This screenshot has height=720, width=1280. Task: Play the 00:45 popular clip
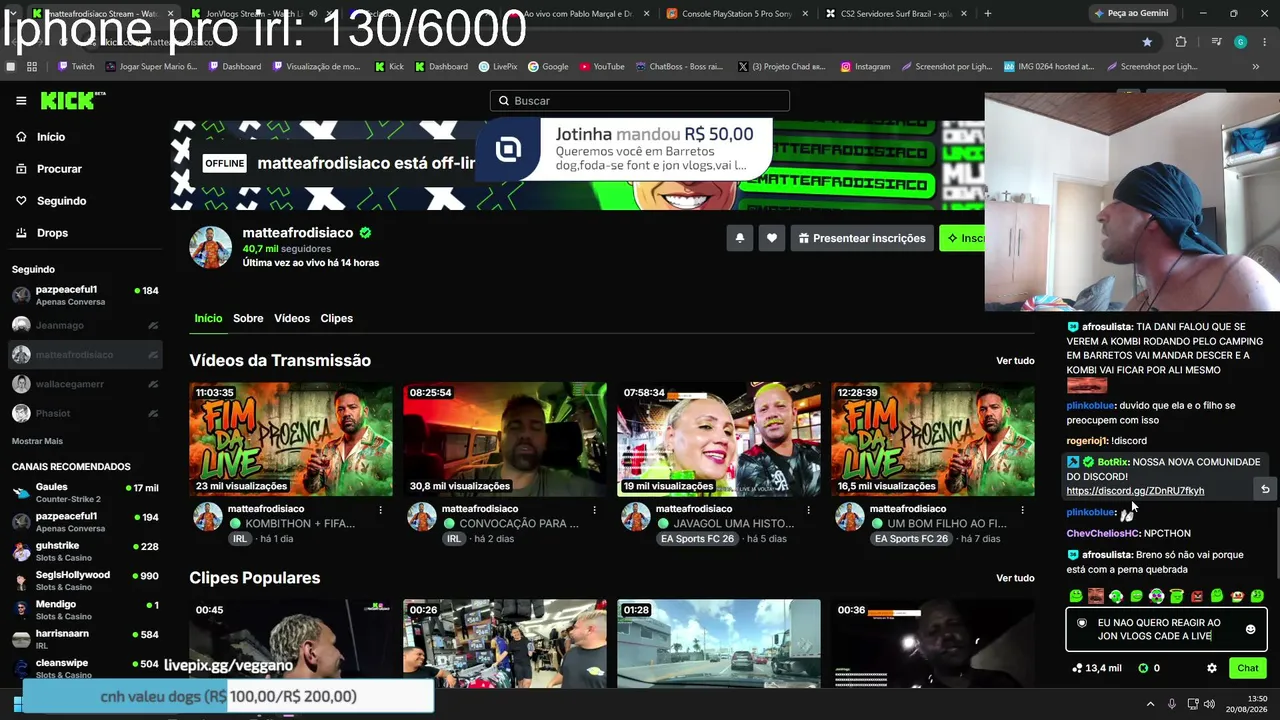click(291, 643)
